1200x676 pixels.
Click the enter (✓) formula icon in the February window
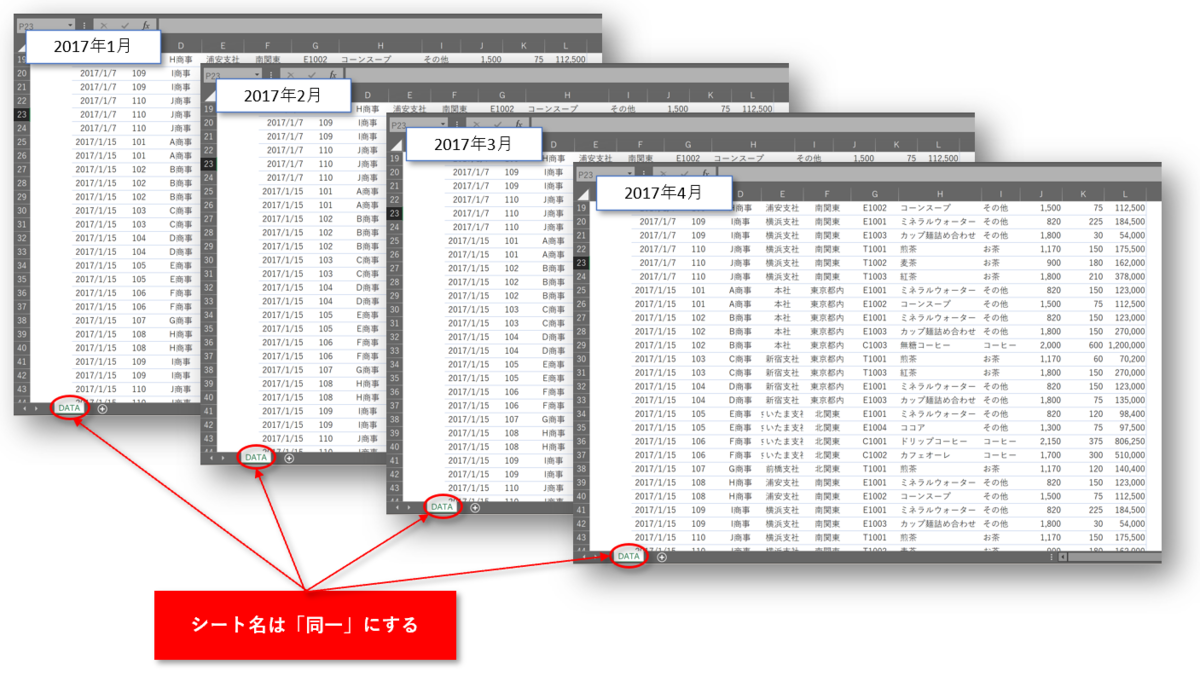point(312,75)
